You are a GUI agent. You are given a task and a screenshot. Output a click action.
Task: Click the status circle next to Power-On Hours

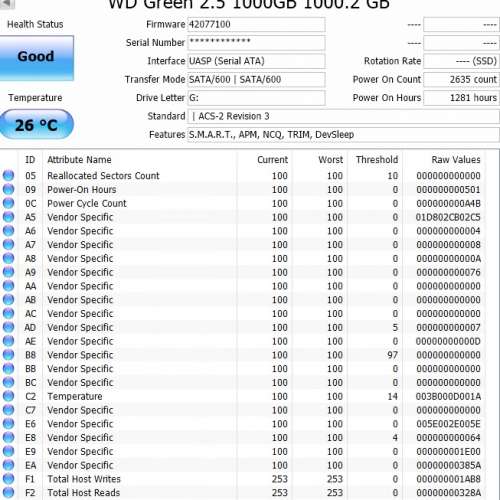click(x=8, y=189)
